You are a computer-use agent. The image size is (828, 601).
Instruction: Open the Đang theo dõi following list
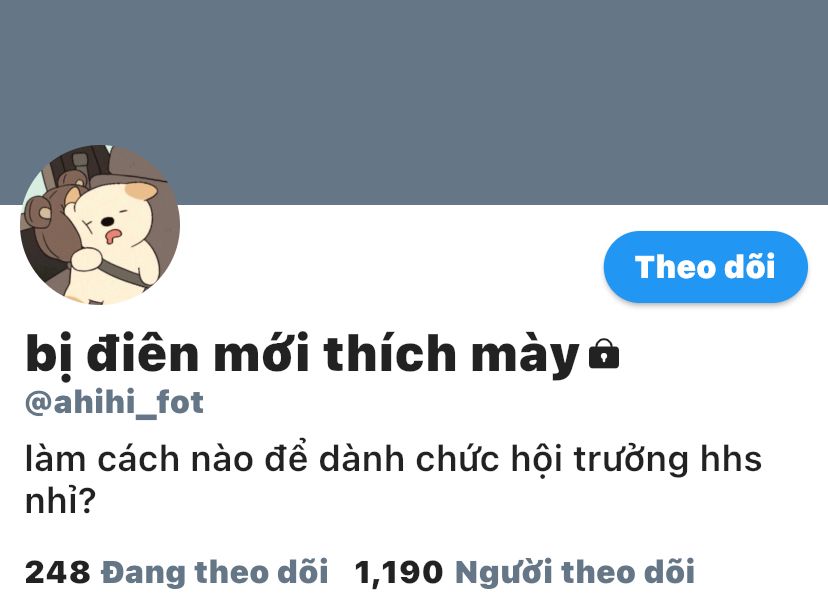pyautogui.click(x=214, y=572)
